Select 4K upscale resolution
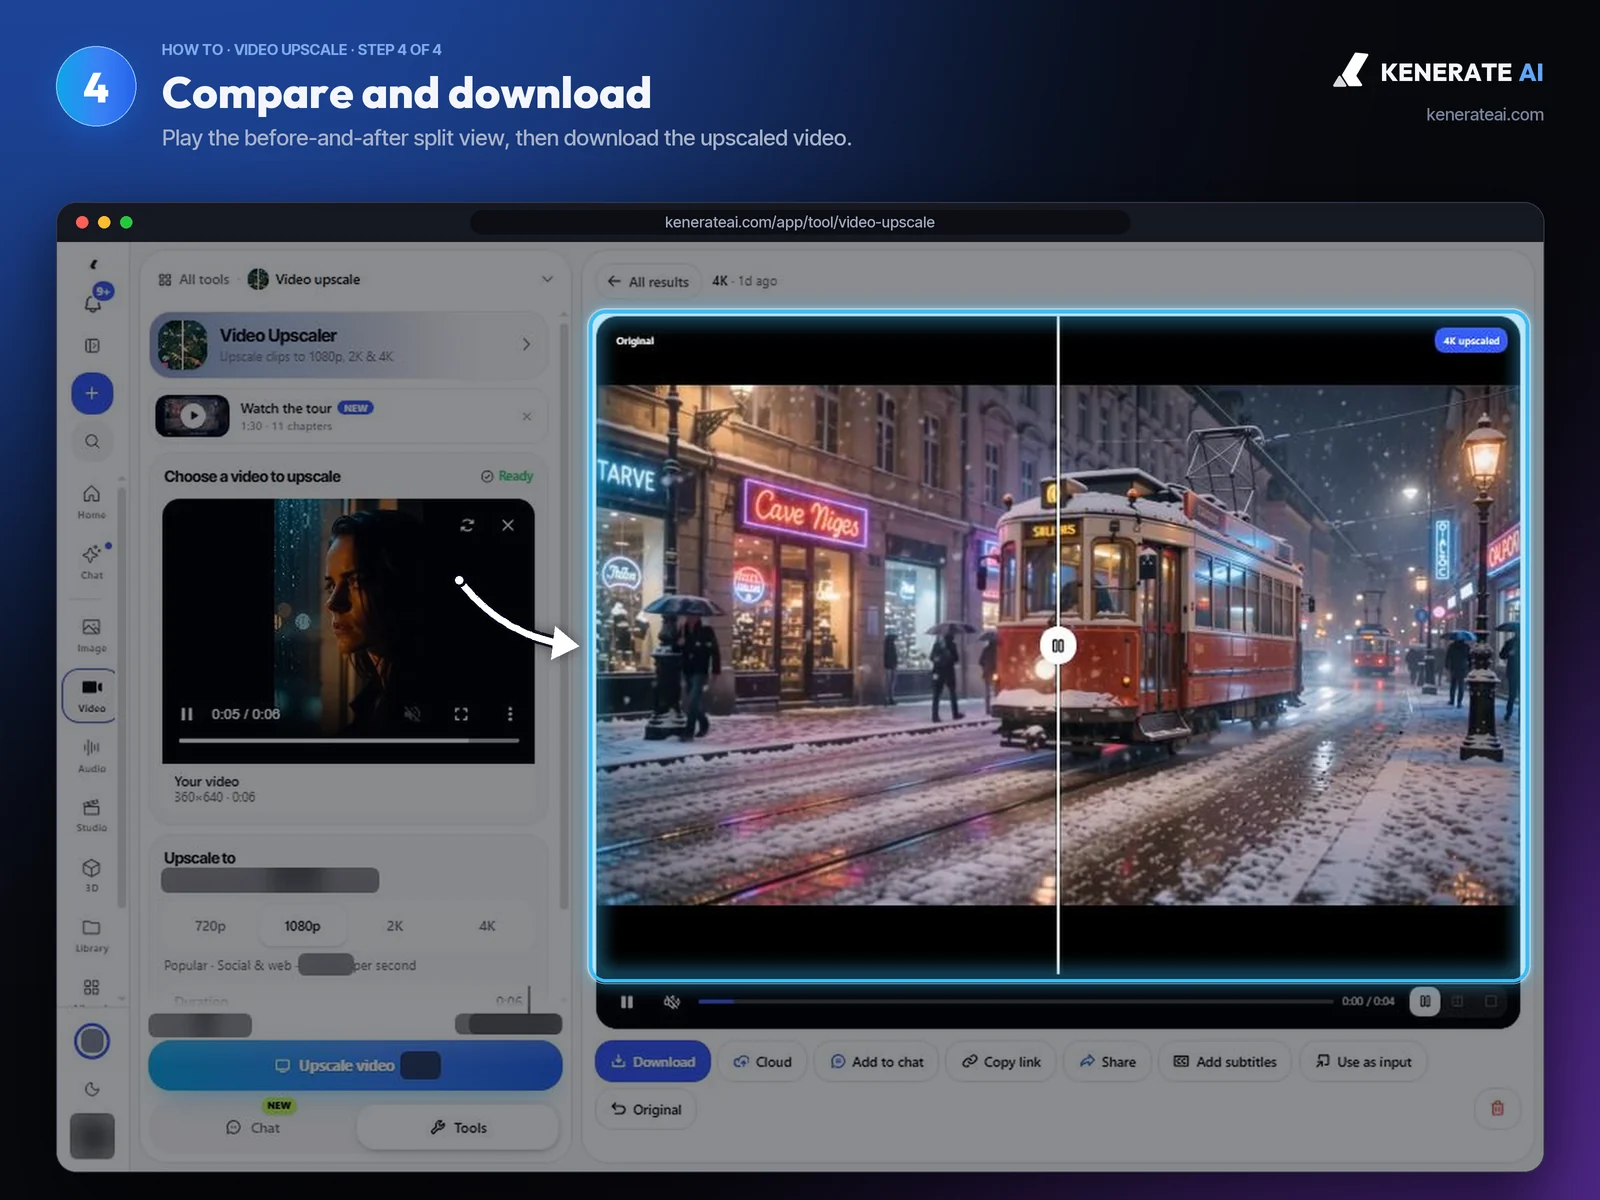Image resolution: width=1600 pixels, height=1200 pixels. tap(487, 926)
